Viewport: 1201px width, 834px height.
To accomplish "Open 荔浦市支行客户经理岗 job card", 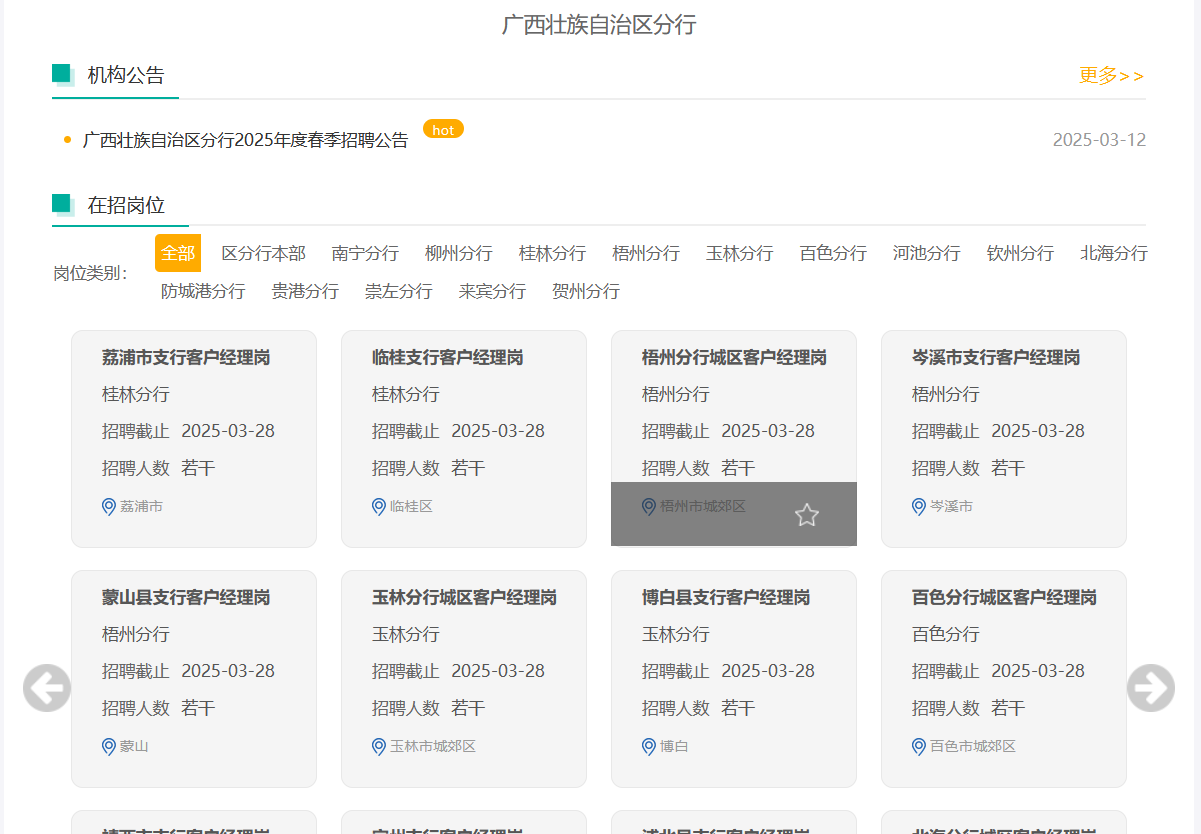I will 194,439.
